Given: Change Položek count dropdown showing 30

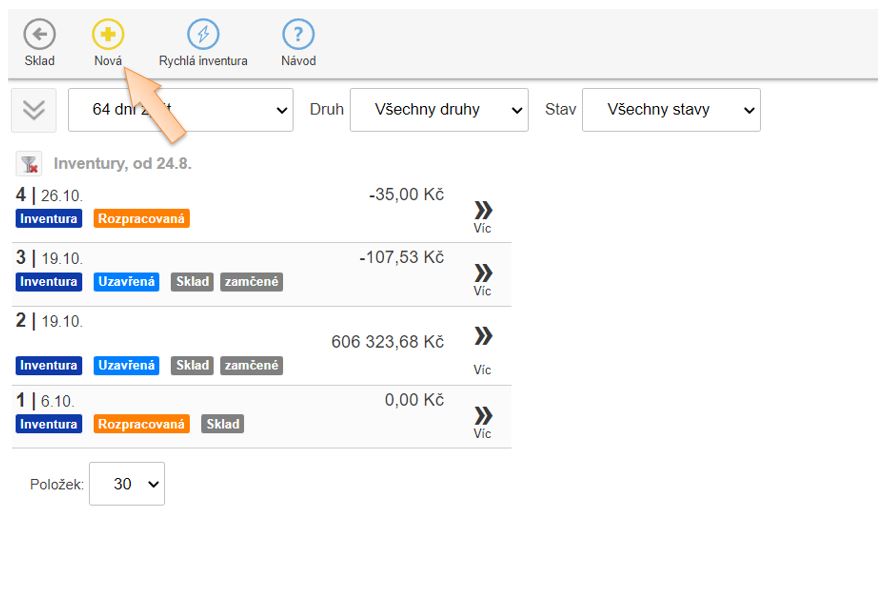Looking at the screenshot, I should coord(127,484).
